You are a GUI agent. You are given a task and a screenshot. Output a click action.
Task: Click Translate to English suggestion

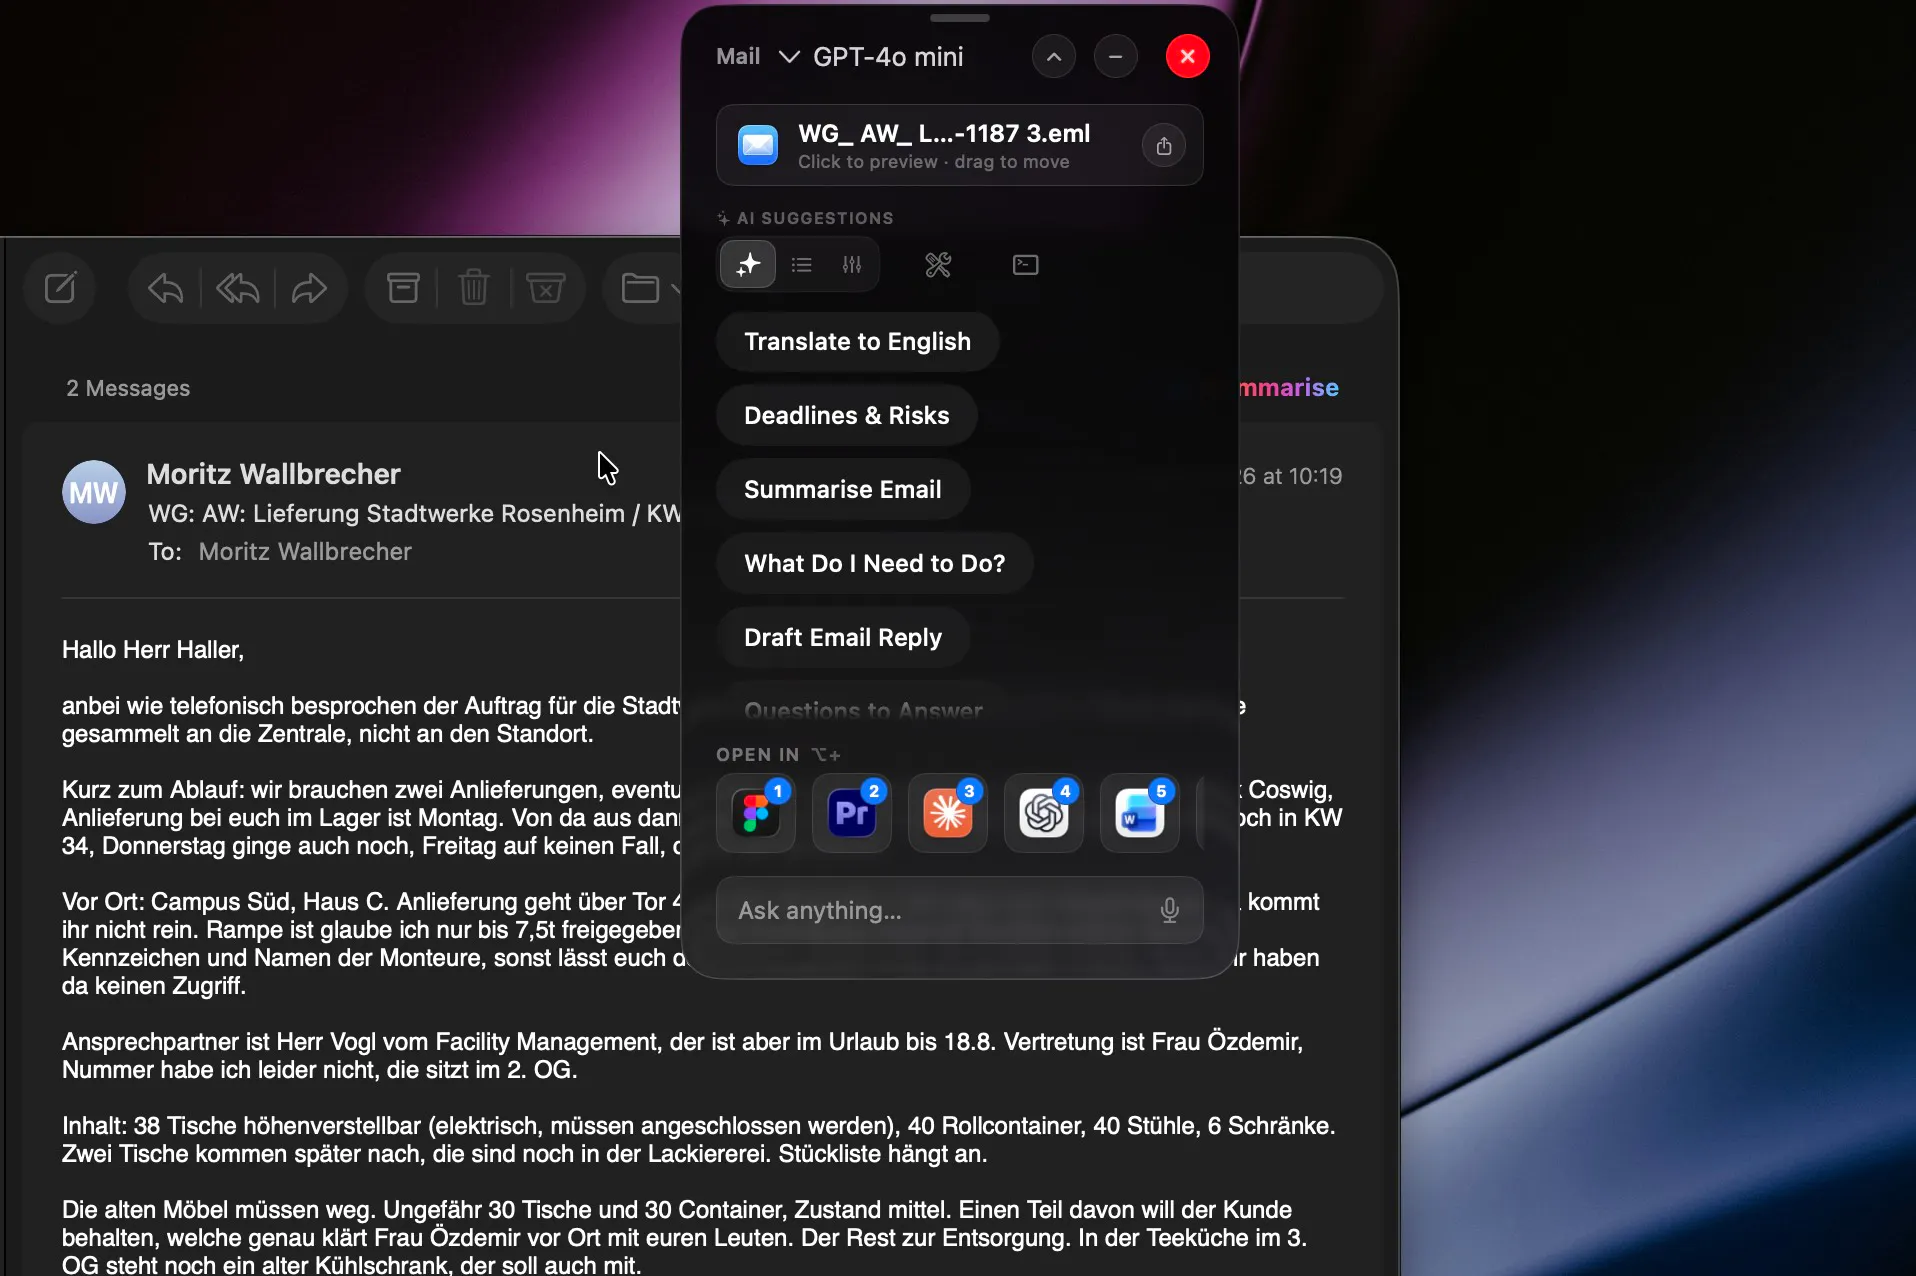click(857, 342)
